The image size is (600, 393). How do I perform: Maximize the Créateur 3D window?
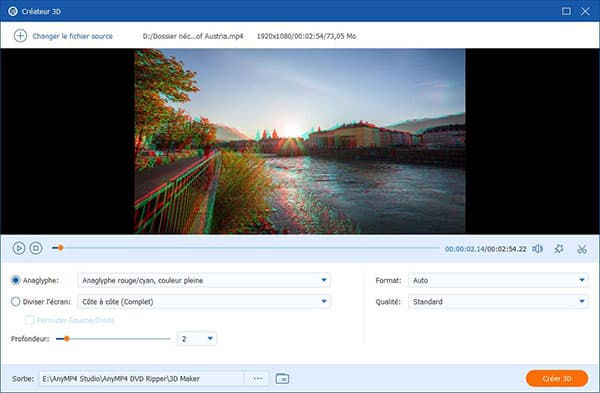point(566,11)
